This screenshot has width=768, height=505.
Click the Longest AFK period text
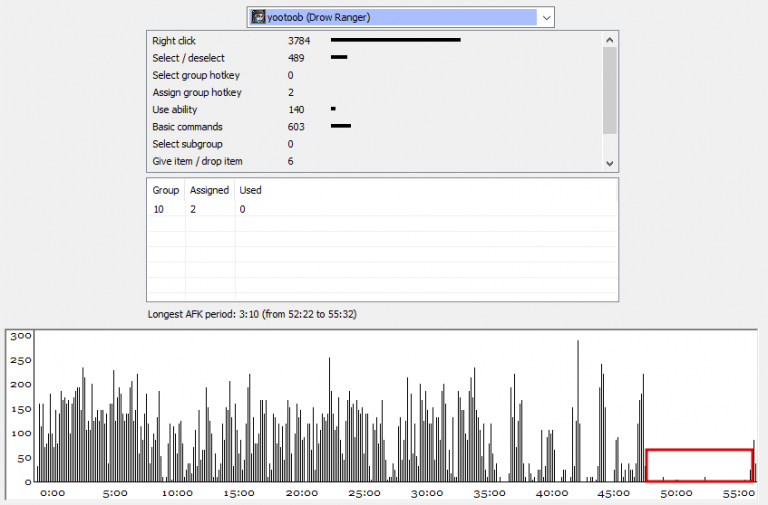pyautogui.click(x=252, y=314)
